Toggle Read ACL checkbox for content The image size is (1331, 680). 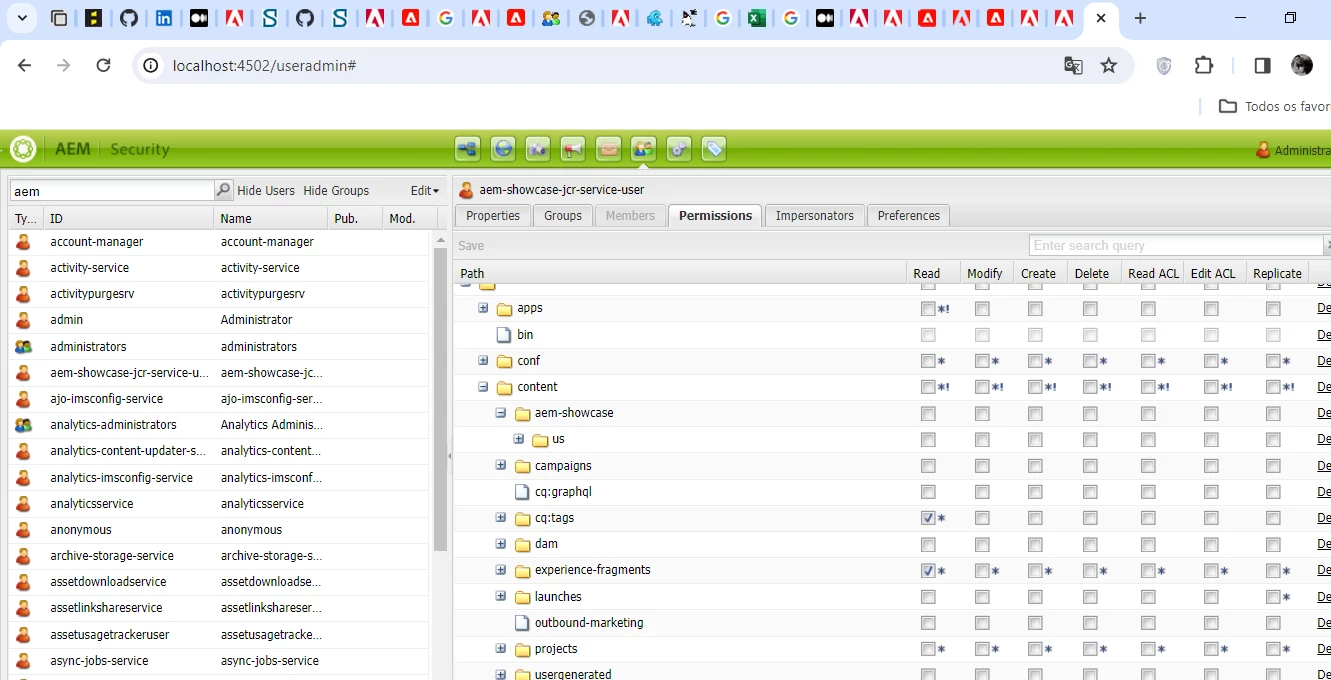pyautogui.click(x=1147, y=387)
